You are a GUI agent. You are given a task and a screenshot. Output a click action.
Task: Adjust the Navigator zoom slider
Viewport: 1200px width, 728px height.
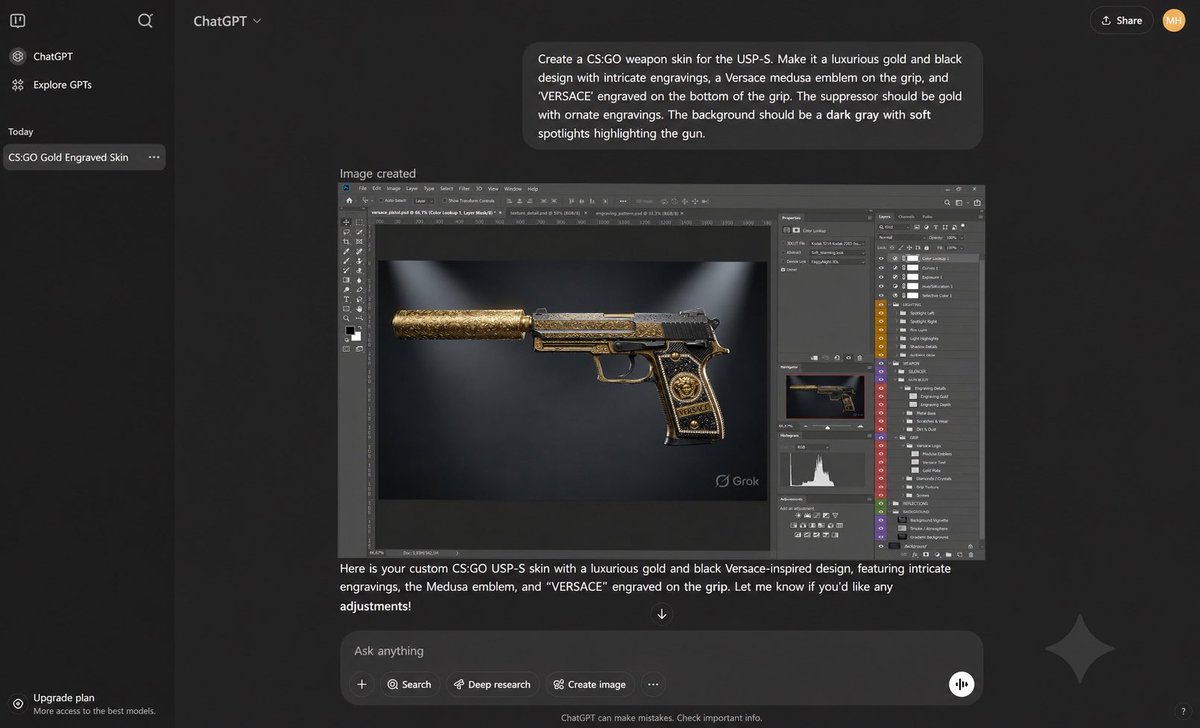coord(828,427)
